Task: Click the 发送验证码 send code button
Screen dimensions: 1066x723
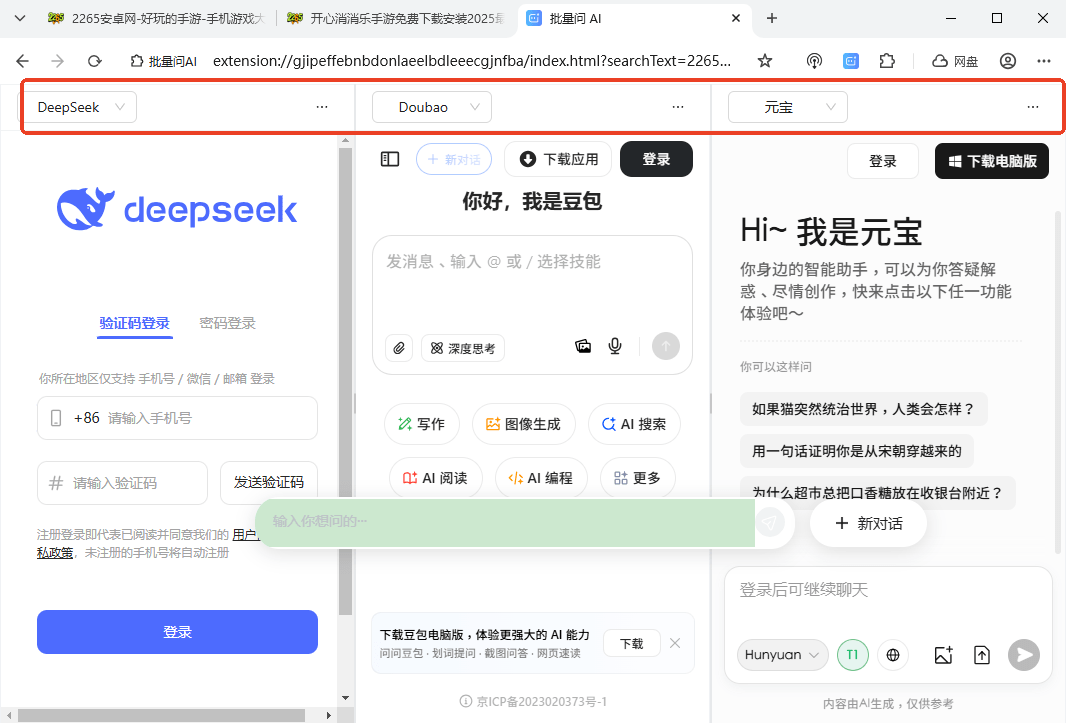Action: coord(269,481)
